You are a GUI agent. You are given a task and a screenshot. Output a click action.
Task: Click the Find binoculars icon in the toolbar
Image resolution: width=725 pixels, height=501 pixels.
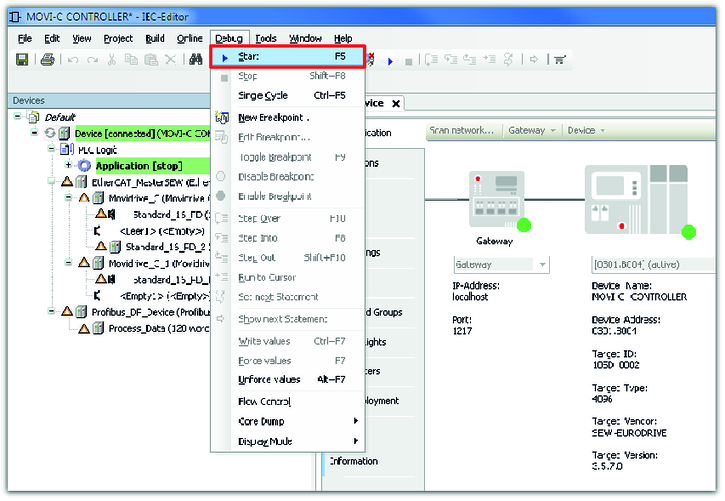tap(195, 60)
